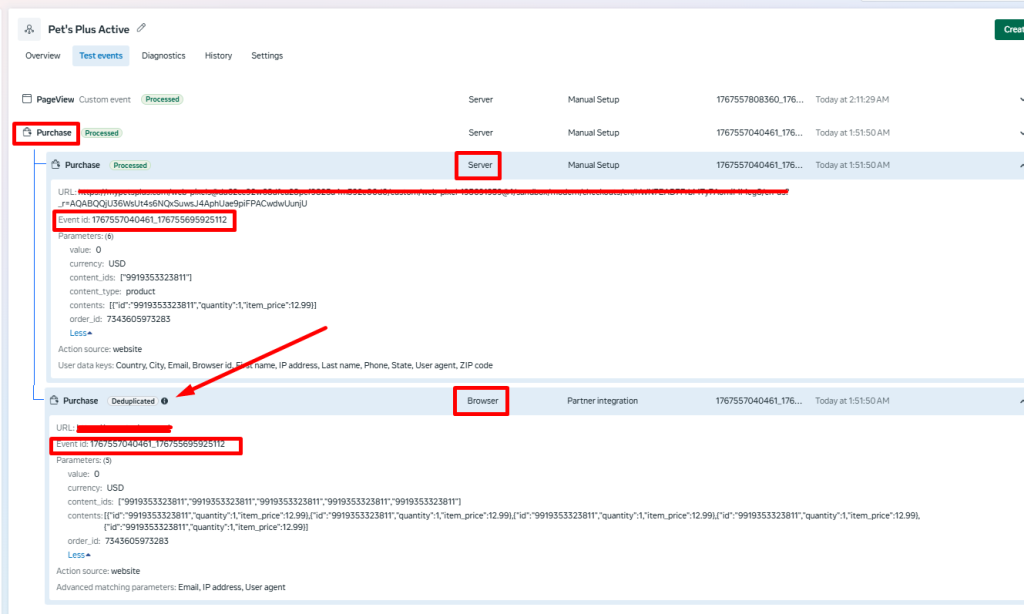Collapse the Browser Purchase event details

click(x=1019, y=401)
